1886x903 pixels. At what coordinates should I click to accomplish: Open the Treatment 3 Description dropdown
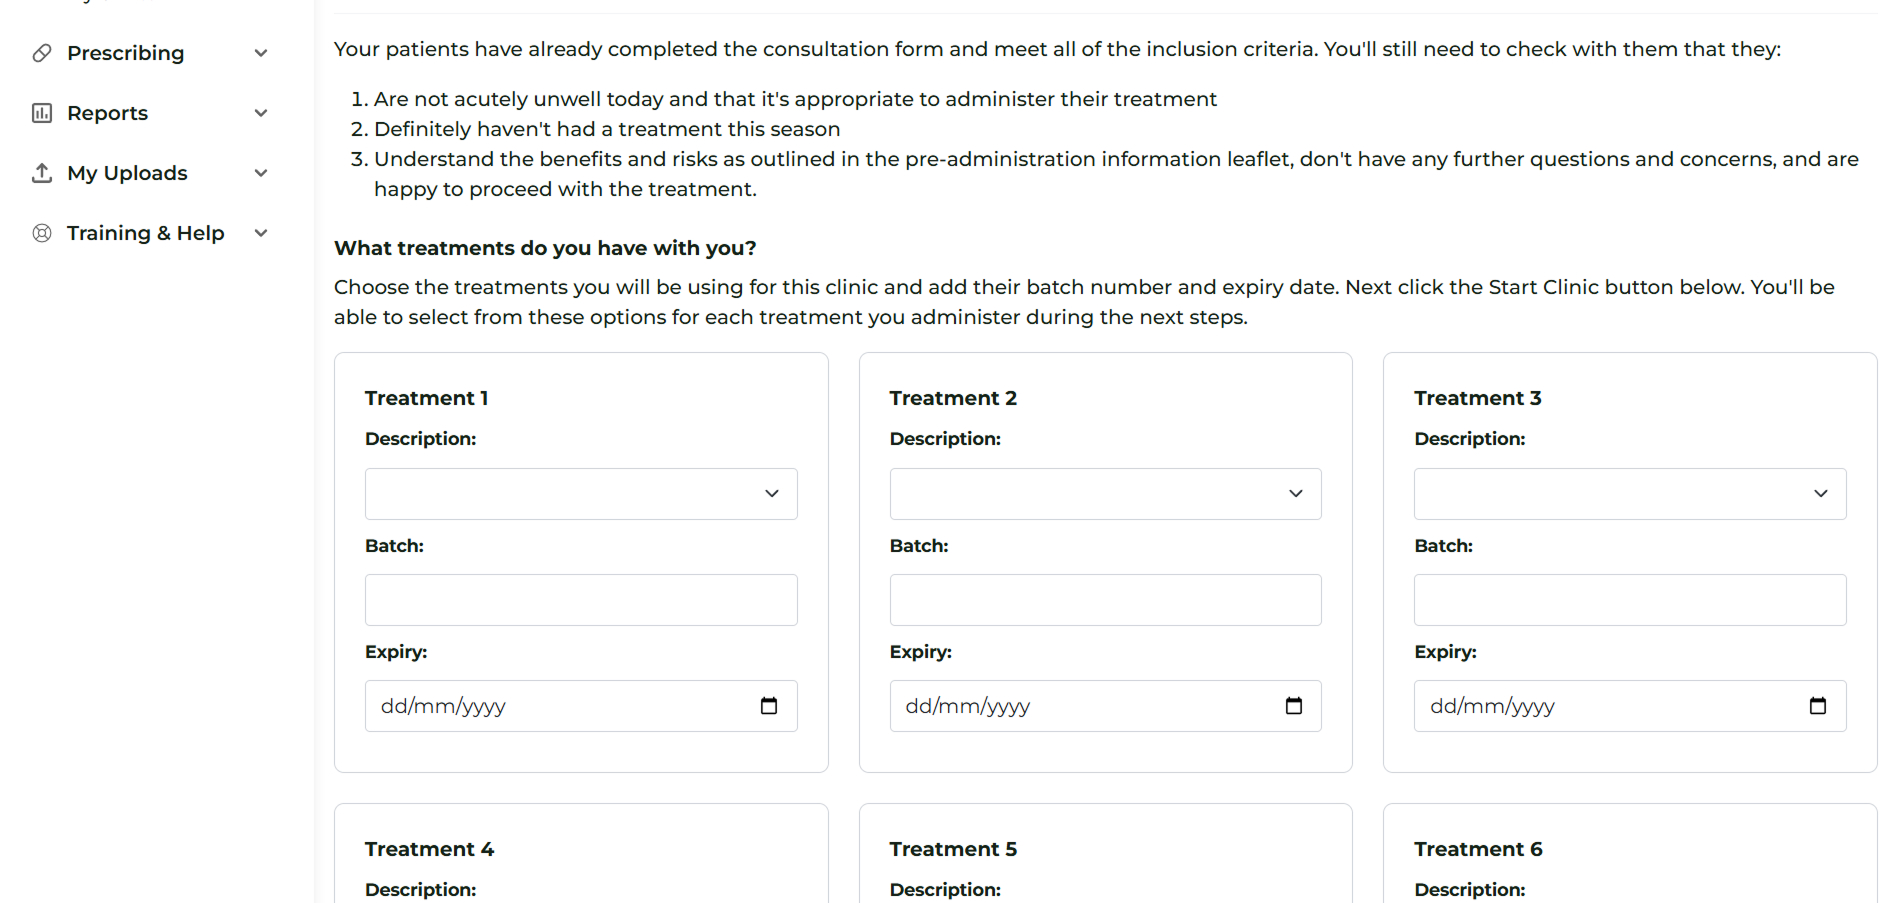[x=1629, y=494]
